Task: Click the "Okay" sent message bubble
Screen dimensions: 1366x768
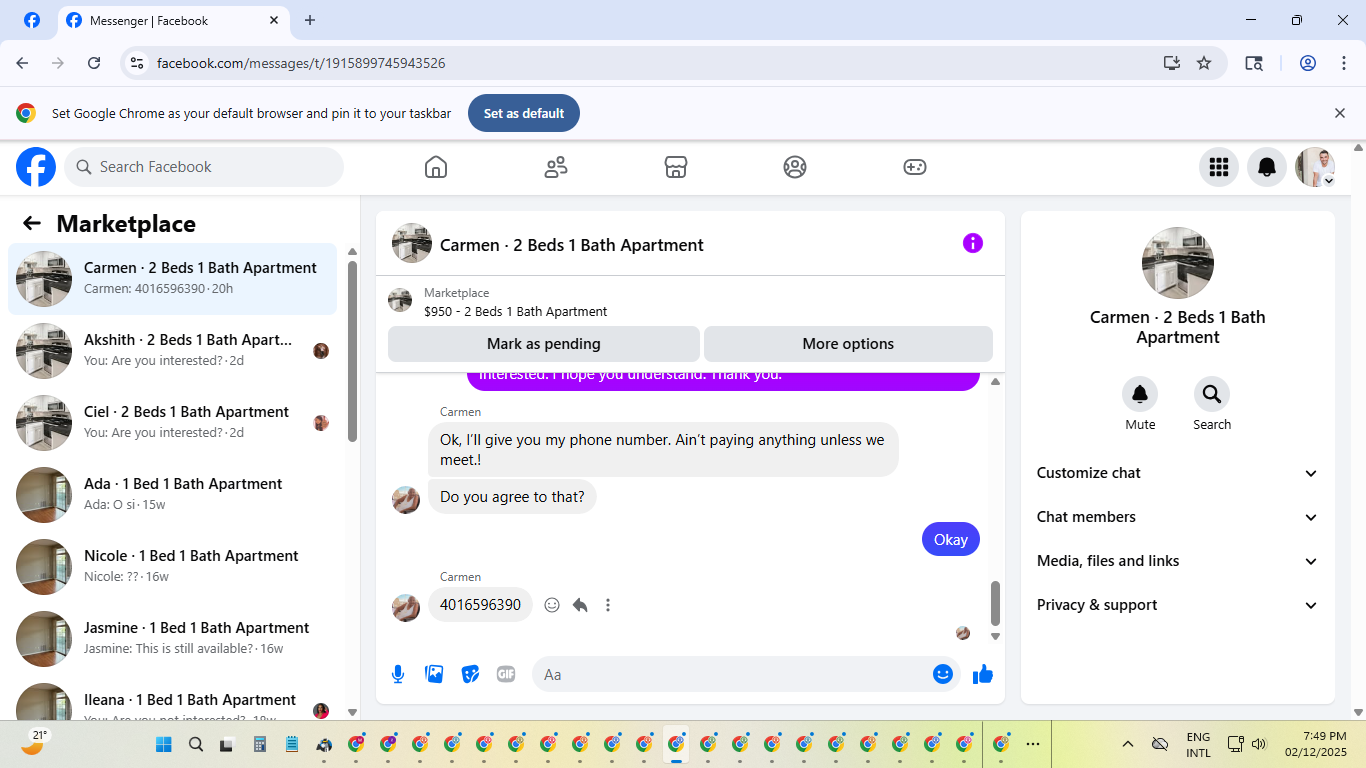Action: click(951, 539)
